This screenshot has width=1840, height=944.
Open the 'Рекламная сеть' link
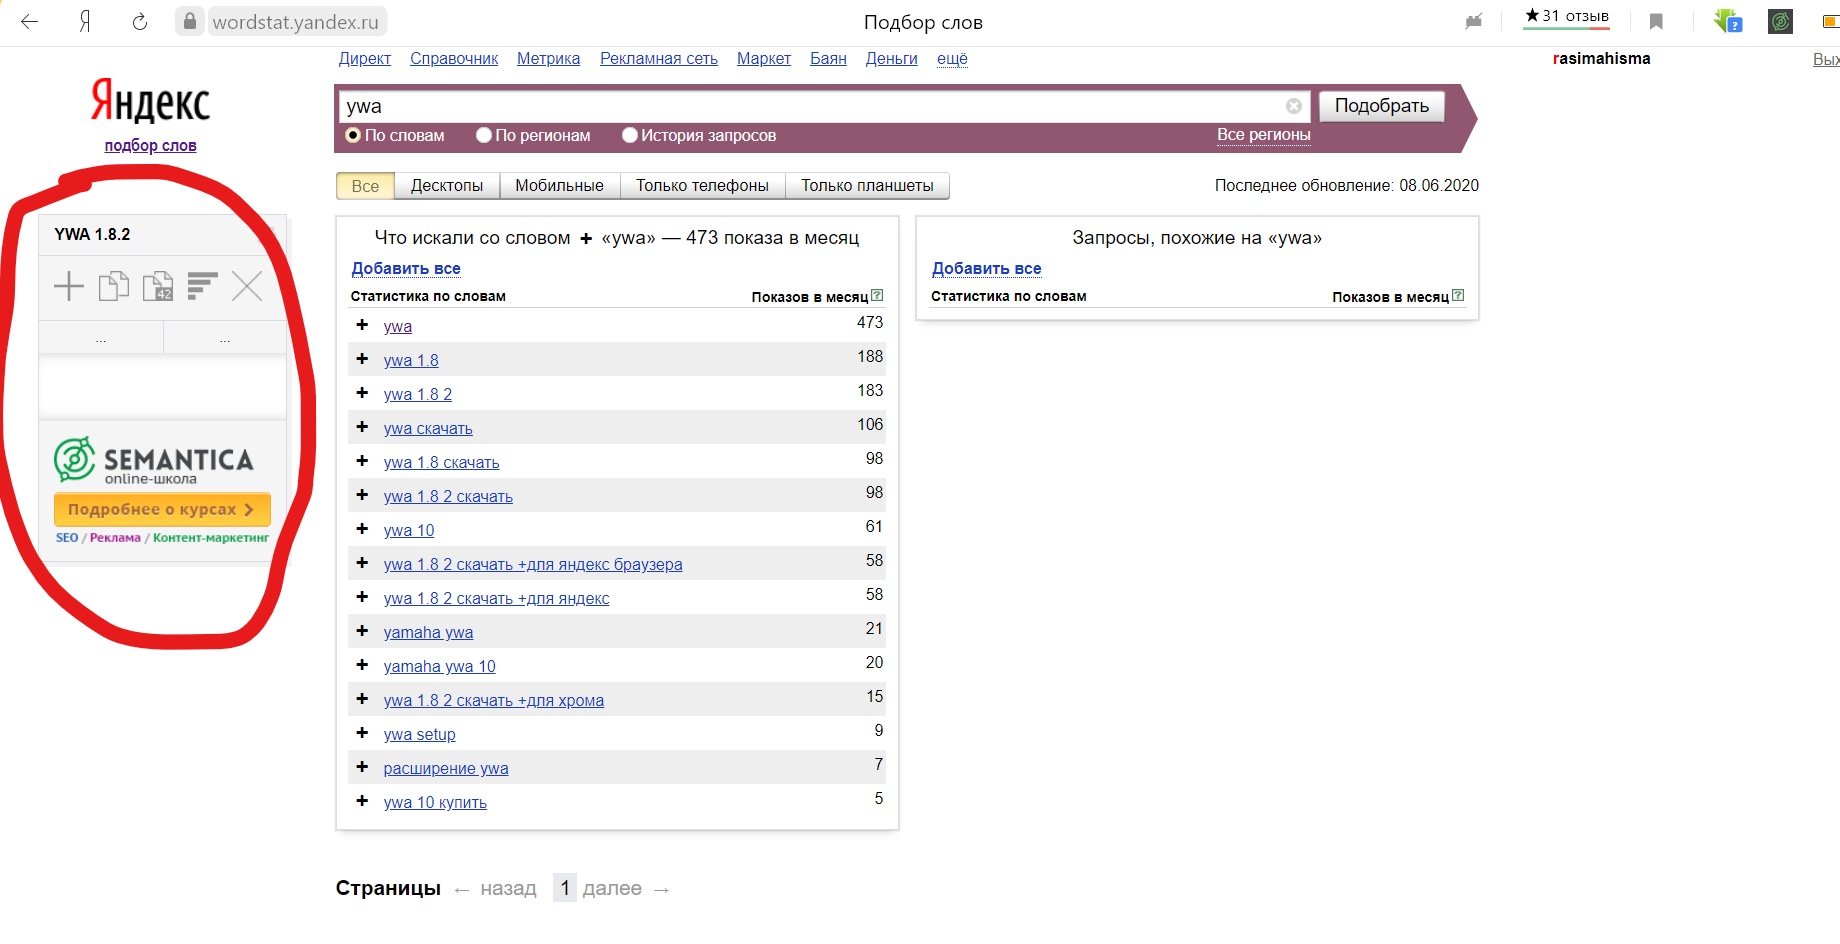659,59
